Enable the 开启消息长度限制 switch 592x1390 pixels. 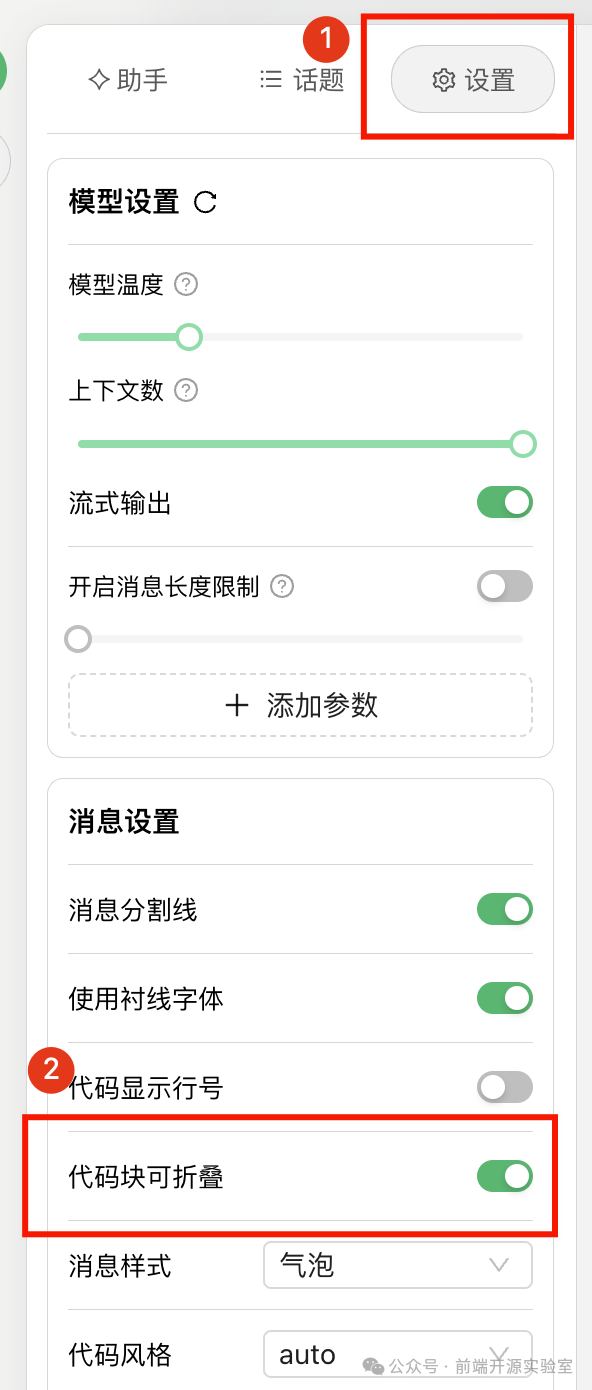(x=505, y=586)
